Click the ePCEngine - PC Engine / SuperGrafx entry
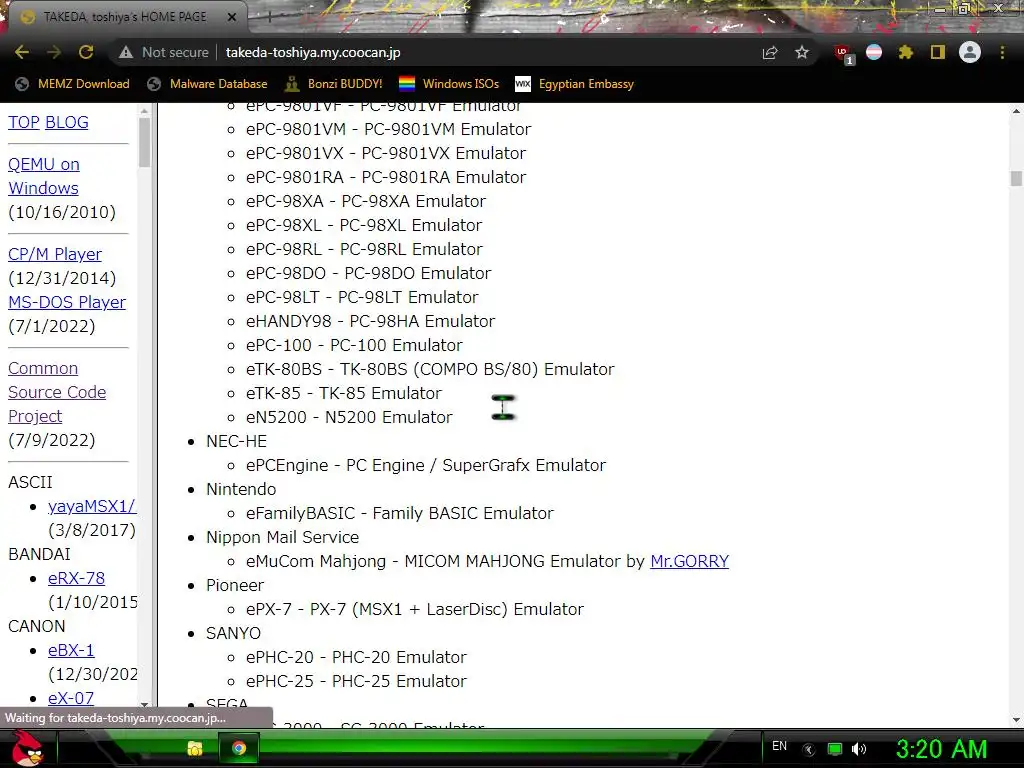 [426, 465]
